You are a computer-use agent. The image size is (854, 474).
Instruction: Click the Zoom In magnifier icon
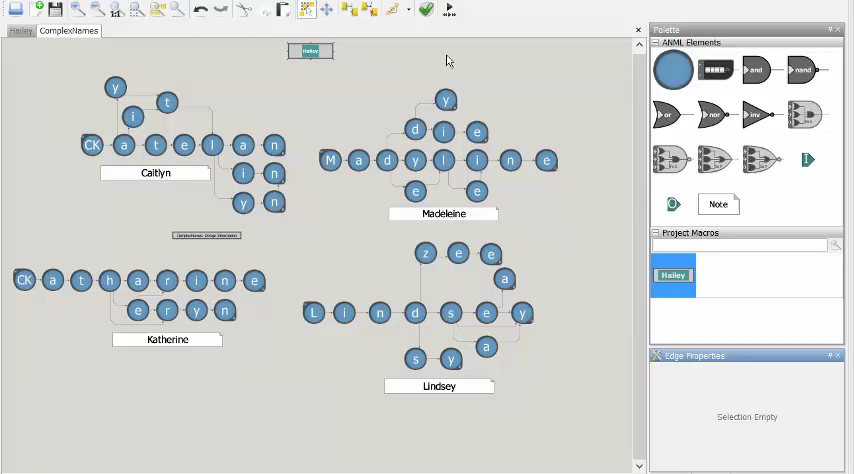point(77,9)
